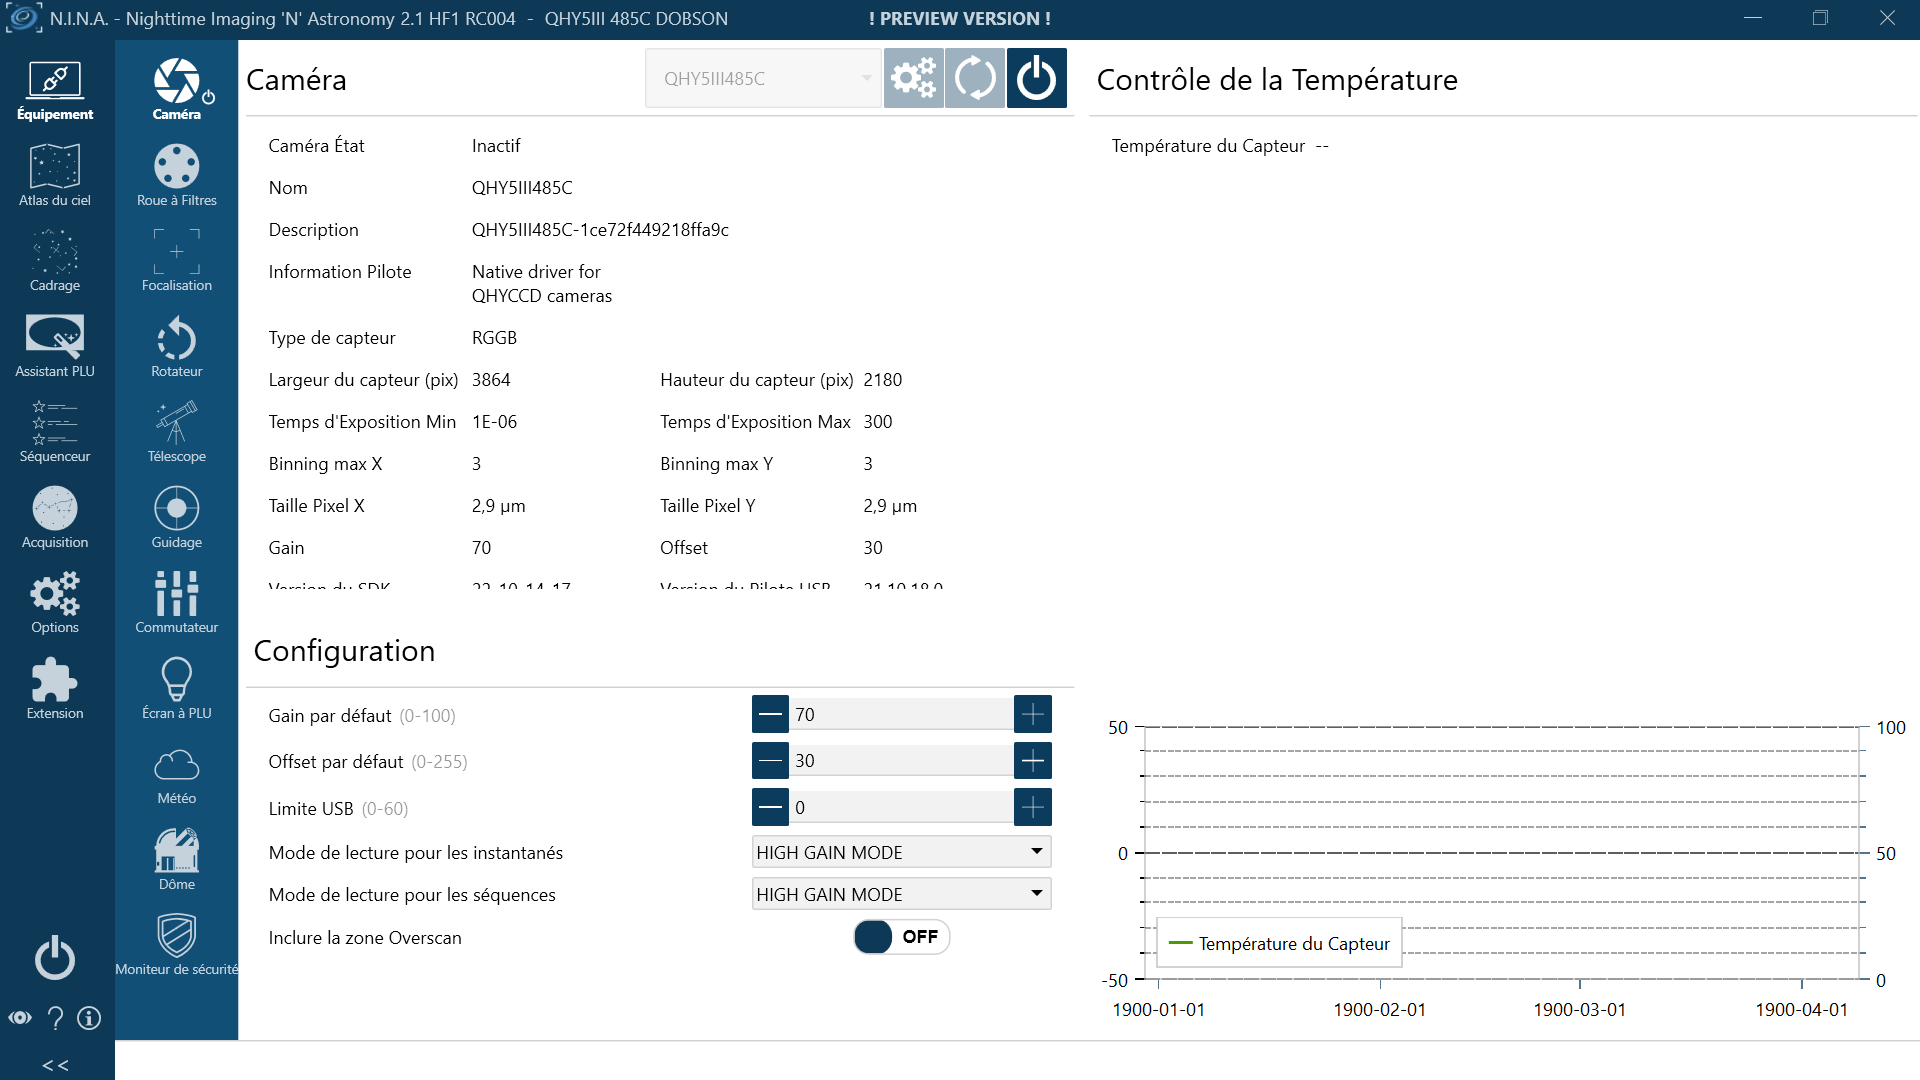The width and height of the screenshot is (1920, 1080).
Task: Increase Offset par défaut value
Action: (1033, 760)
